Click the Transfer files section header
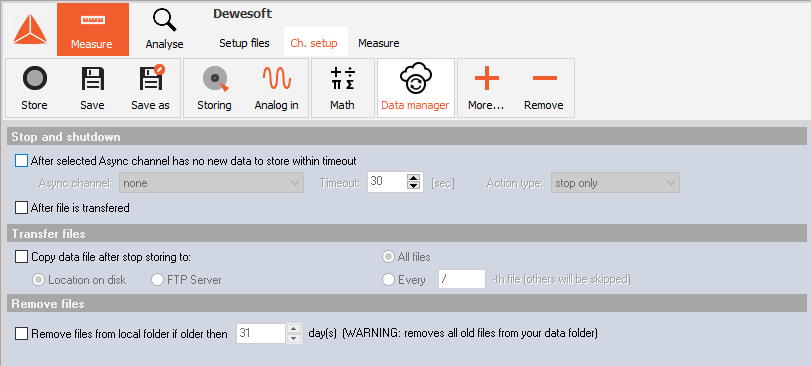 pyautogui.click(x=407, y=234)
